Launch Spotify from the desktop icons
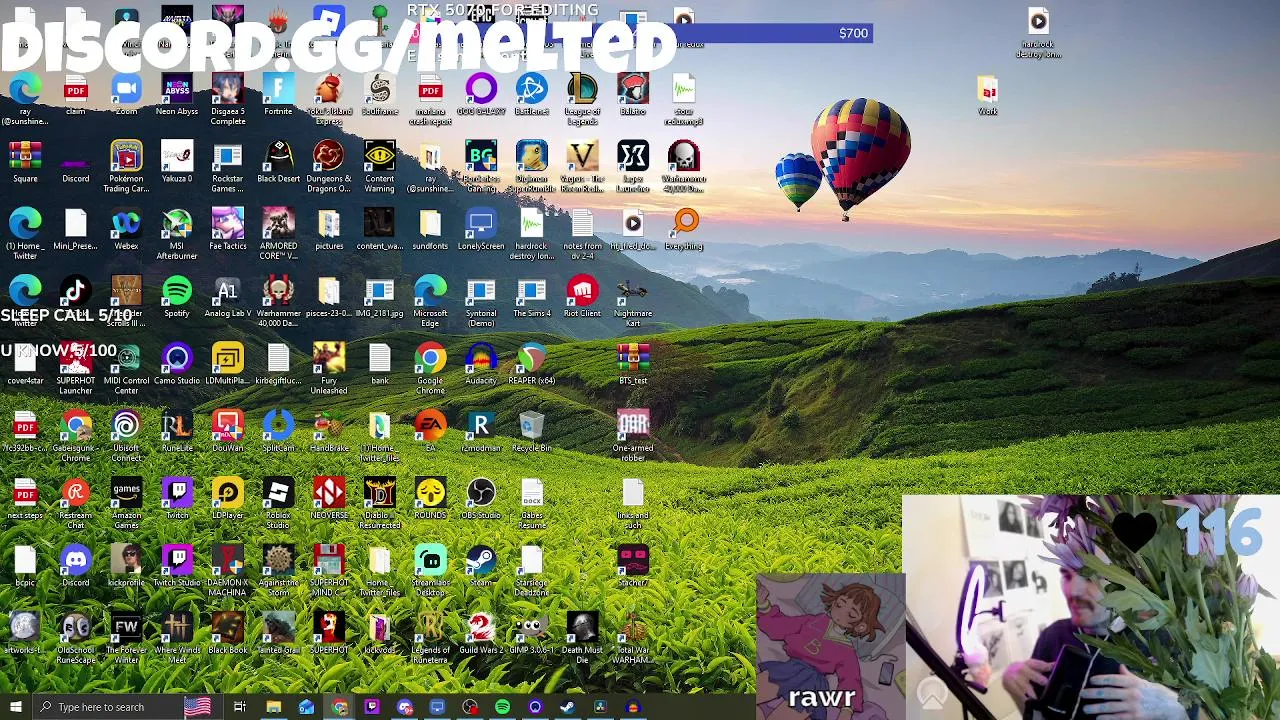Viewport: 1280px width, 720px height. [x=177, y=296]
